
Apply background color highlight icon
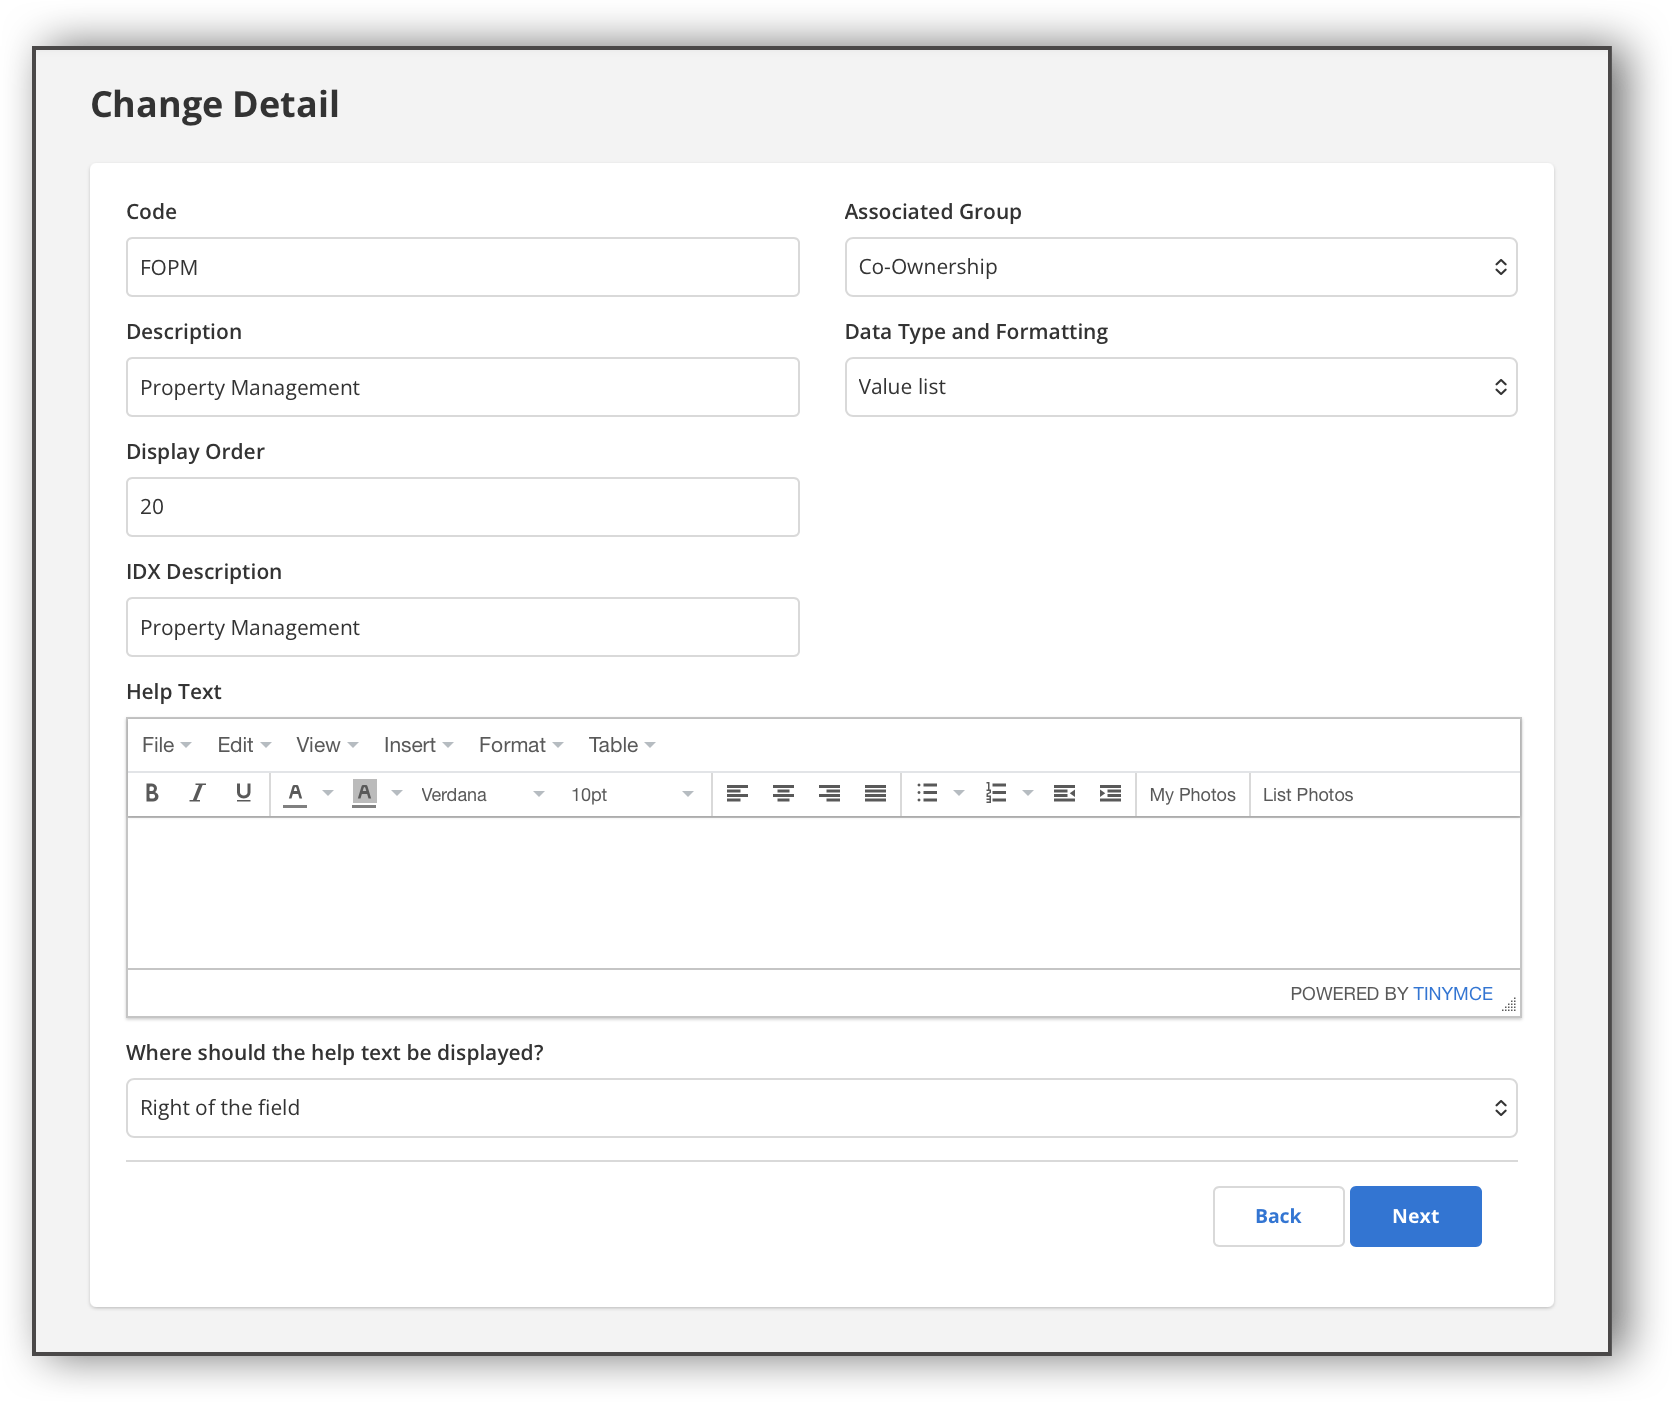[x=364, y=794]
